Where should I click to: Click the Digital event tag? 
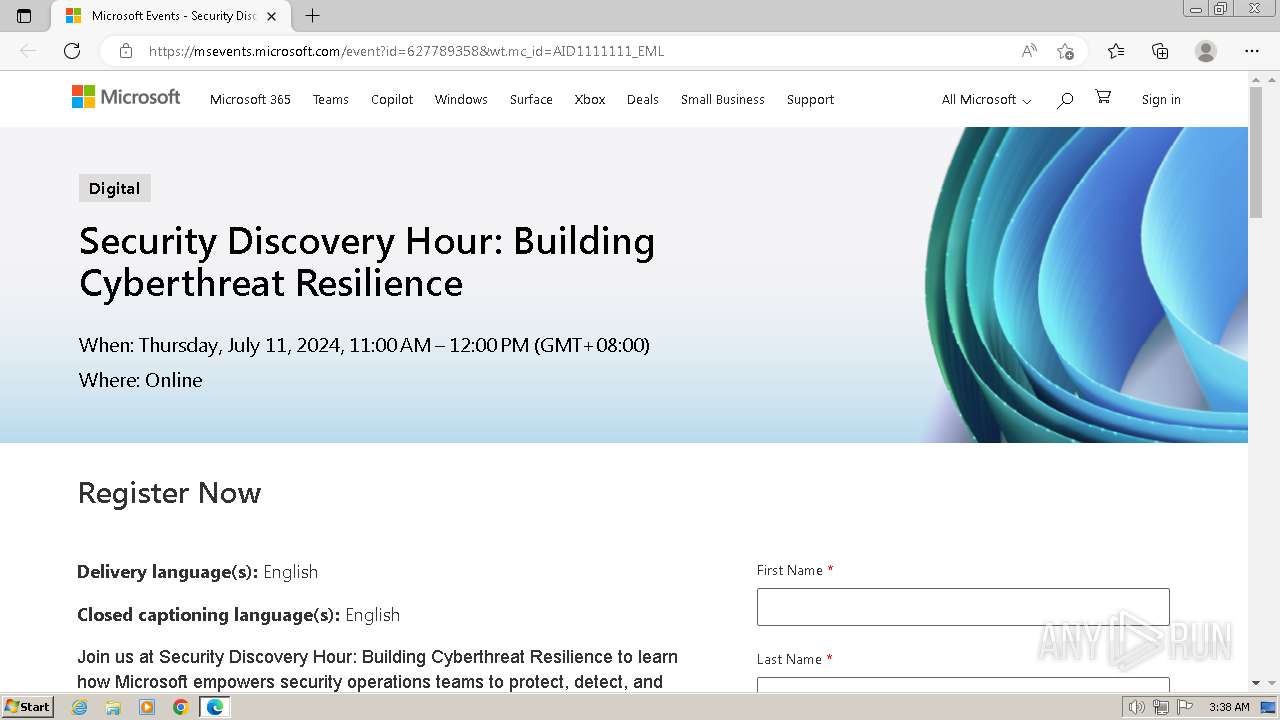115,188
